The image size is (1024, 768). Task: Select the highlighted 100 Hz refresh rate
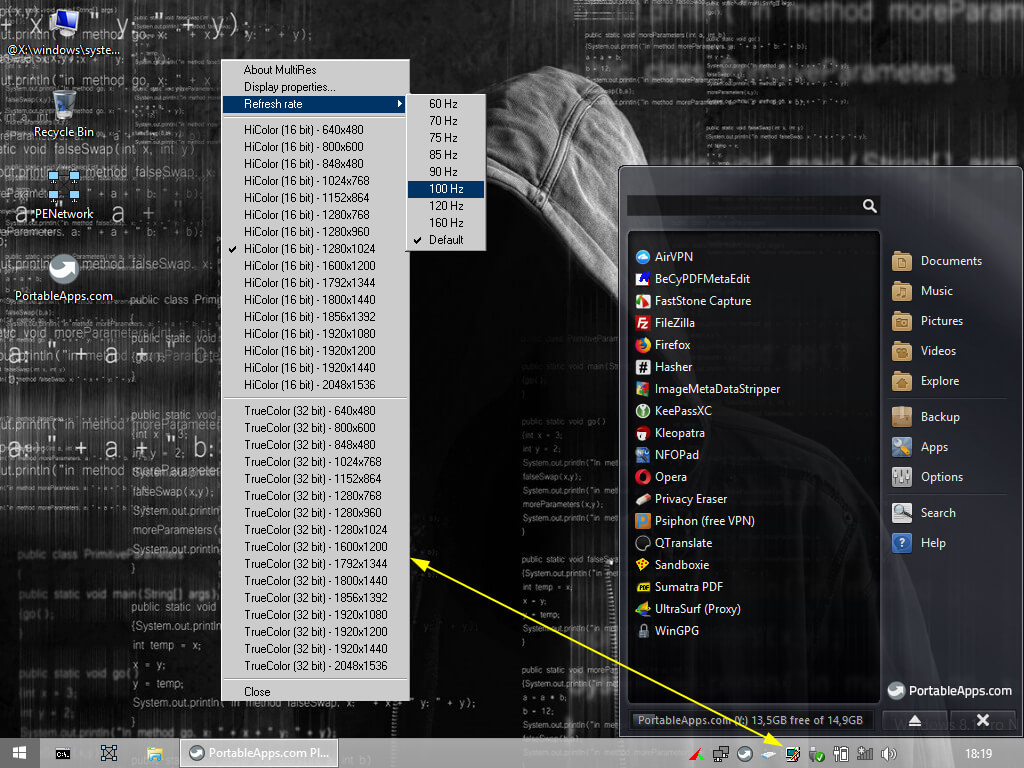tap(446, 189)
